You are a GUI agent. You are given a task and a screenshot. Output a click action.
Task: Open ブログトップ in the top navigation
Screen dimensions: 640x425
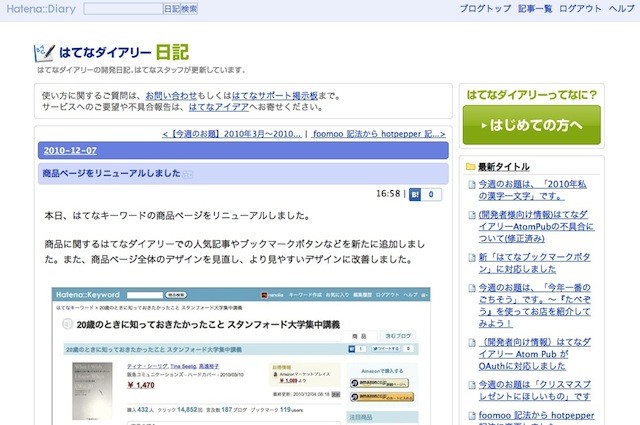point(485,9)
